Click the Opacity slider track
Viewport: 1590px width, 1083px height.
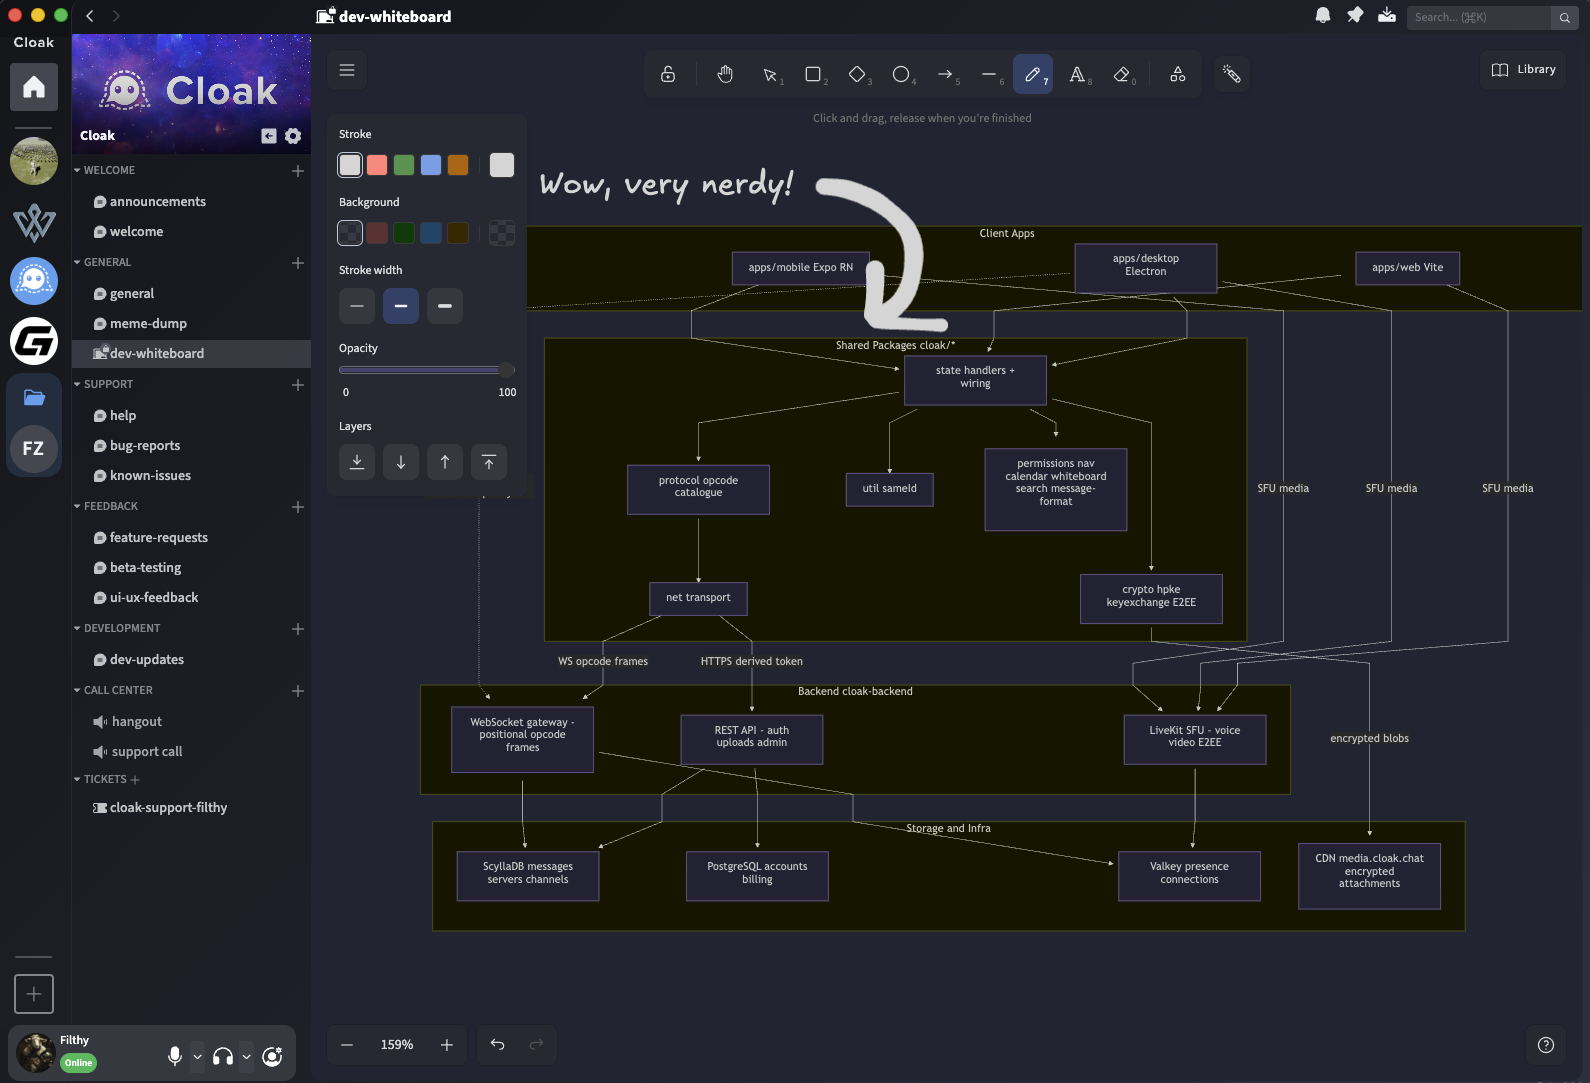coord(427,370)
